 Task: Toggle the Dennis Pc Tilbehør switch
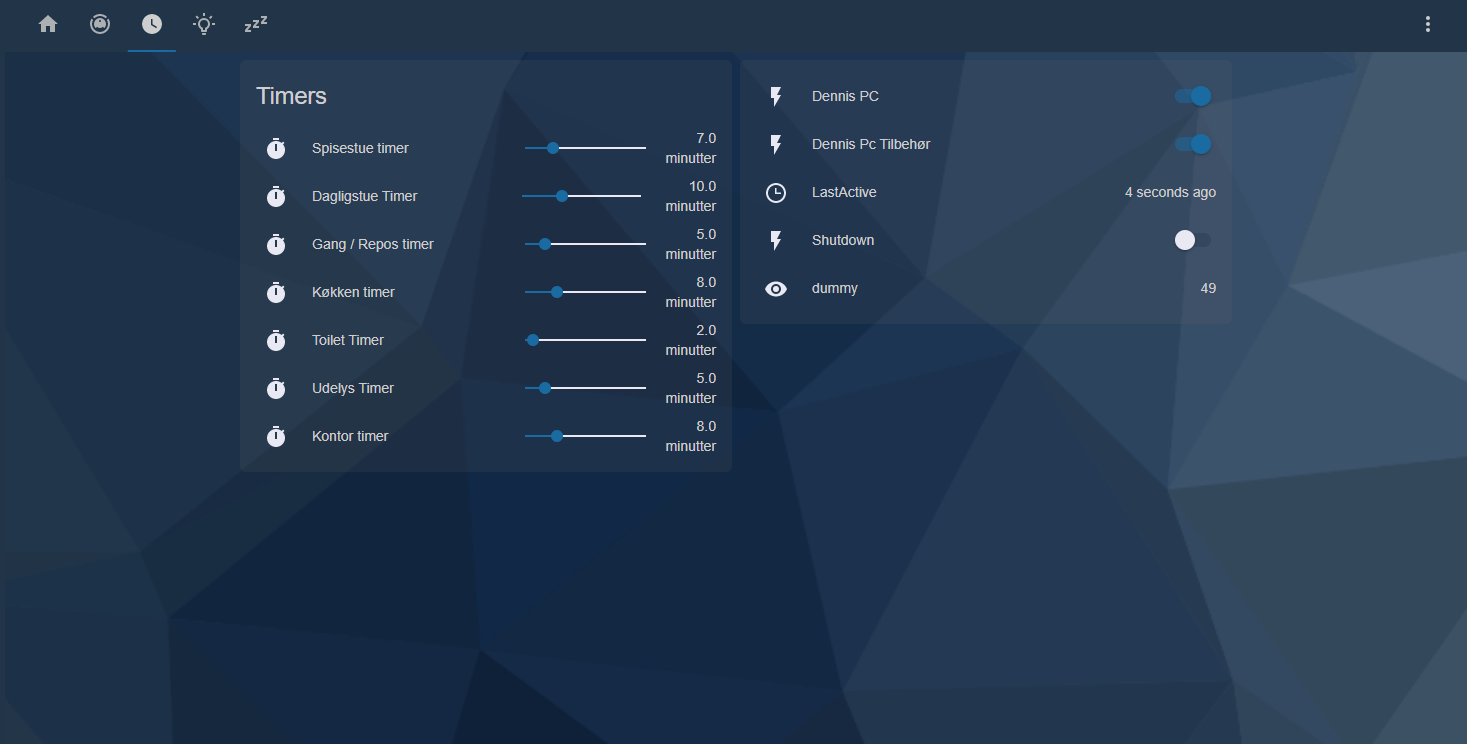pyautogui.click(x=1193, y=144)
